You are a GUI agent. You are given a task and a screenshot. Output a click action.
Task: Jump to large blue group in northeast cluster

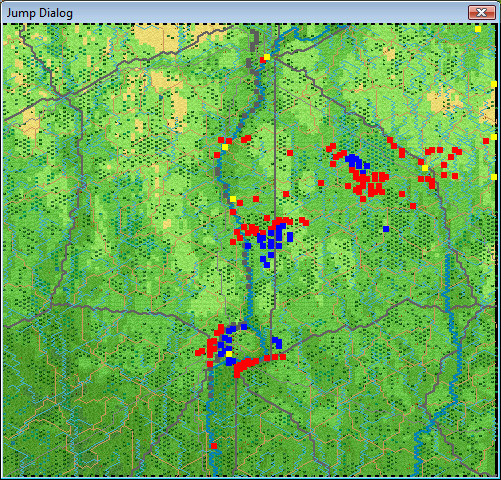coord(354,161)
